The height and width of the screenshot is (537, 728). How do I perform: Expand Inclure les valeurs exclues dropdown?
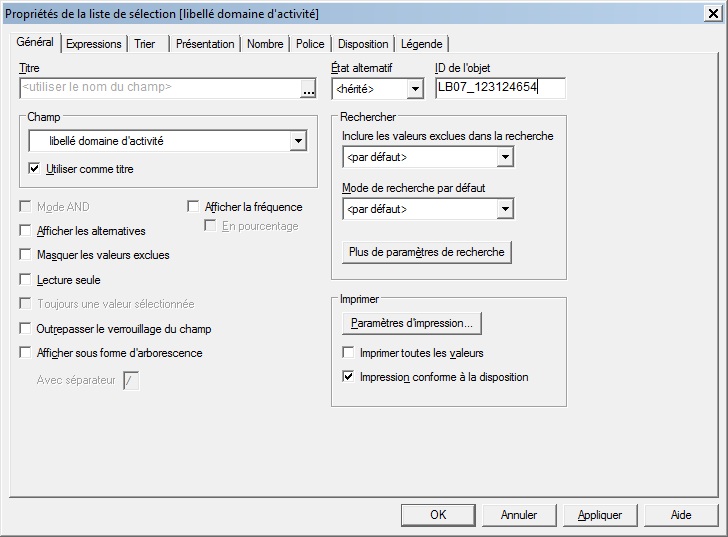[x=505, y=157]
